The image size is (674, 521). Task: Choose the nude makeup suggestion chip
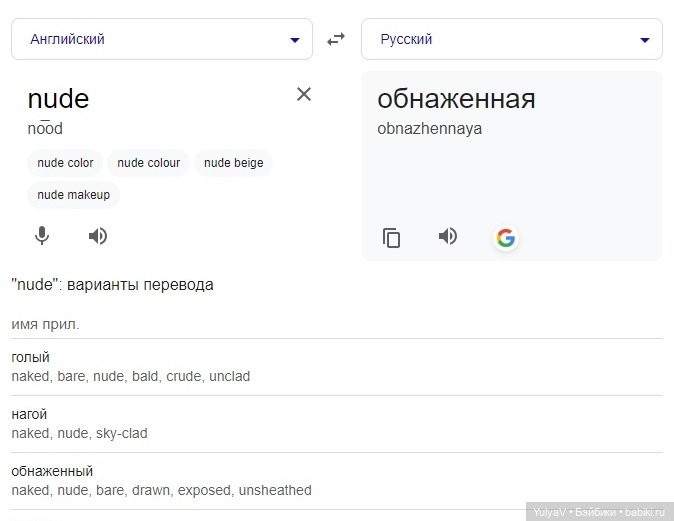point(74,195)
